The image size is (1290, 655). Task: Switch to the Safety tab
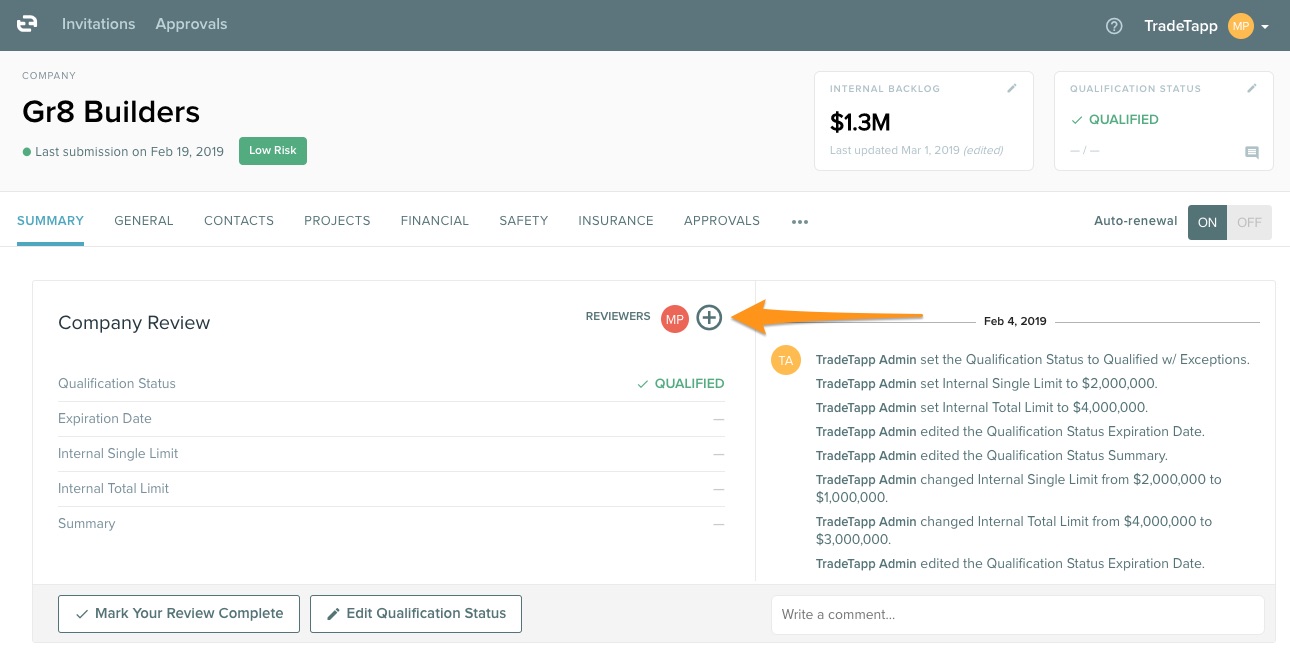pyautogui.click(x=523, y=221)
